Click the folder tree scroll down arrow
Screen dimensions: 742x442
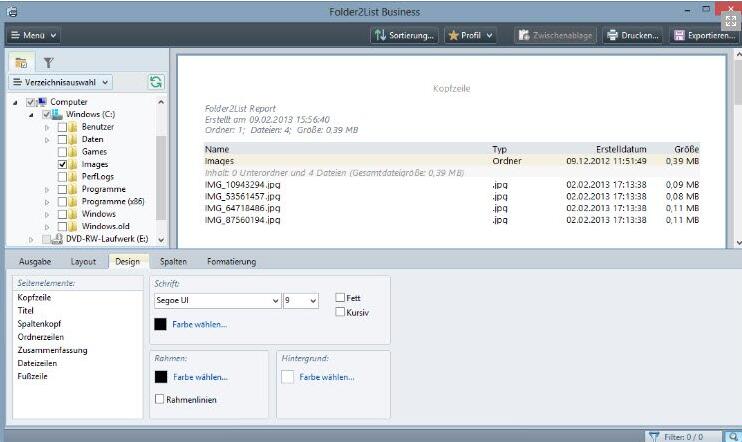[x=161, y=240]
